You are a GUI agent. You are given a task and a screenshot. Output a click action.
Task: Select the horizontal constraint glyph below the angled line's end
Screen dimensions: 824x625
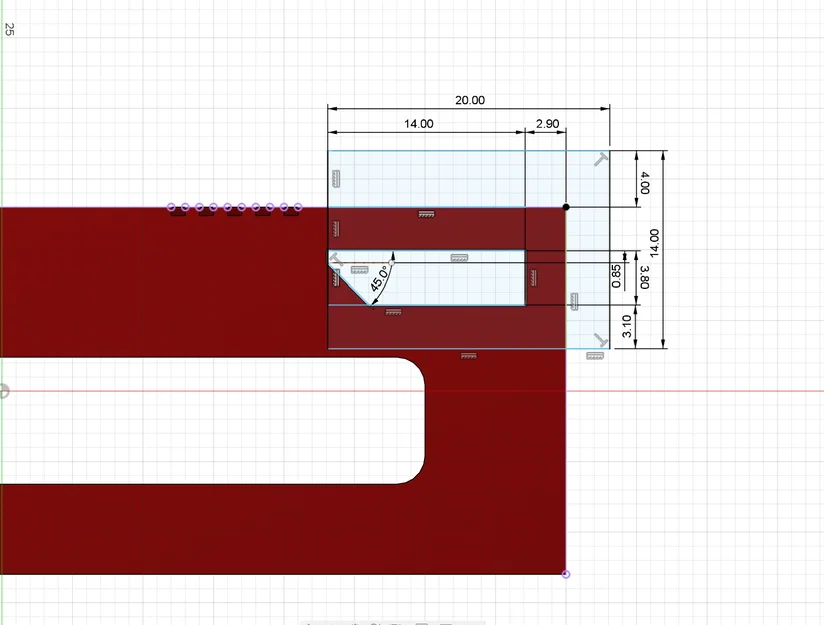point(393,312)
